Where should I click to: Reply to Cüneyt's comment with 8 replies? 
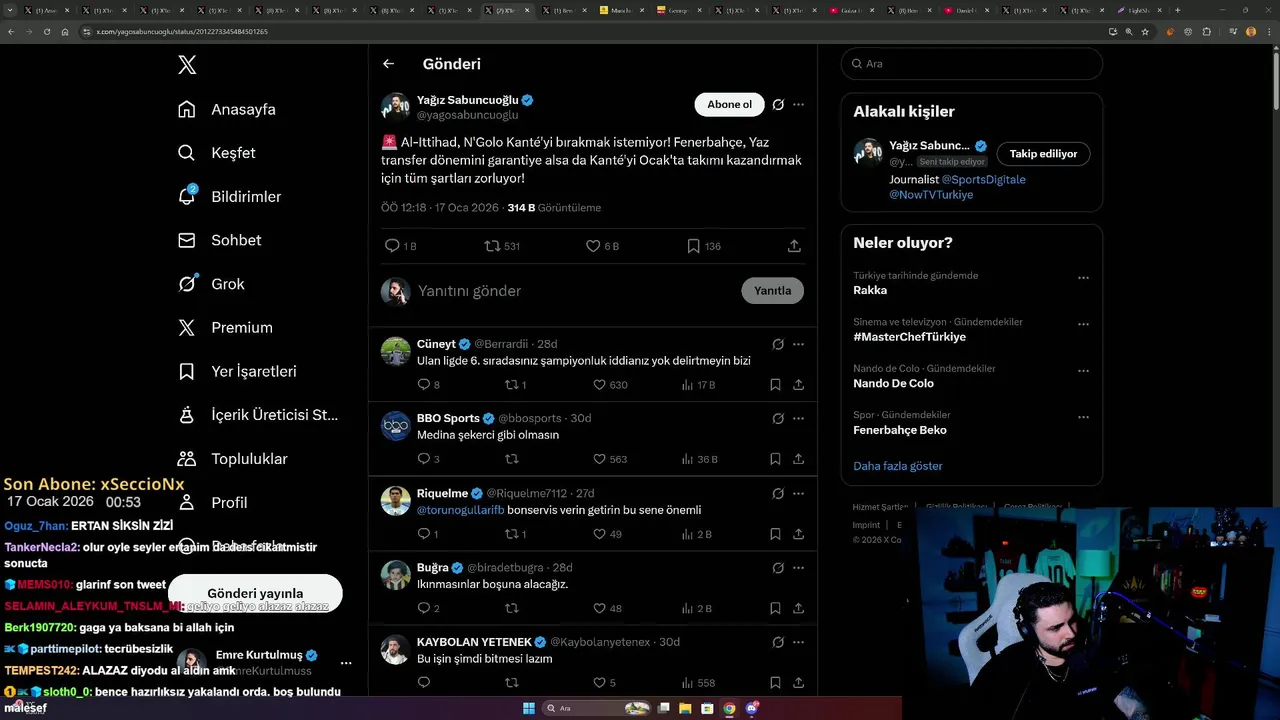point(428,385)
